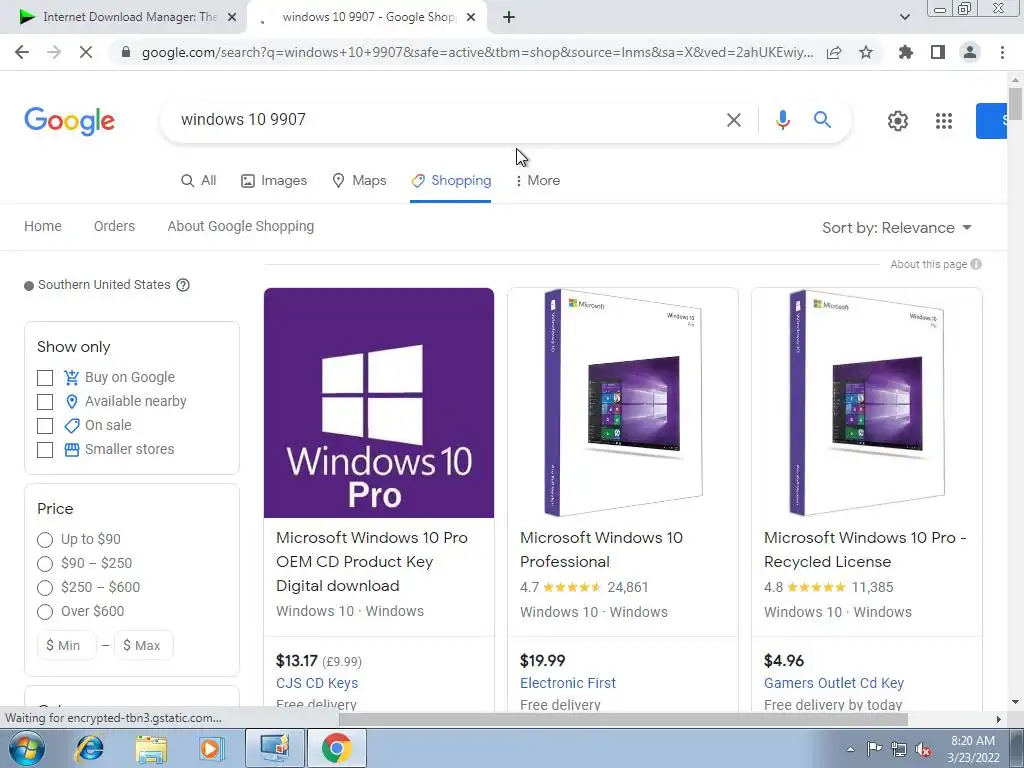Show location help question mark icon
Screen dimensions: 1024x768
[184, 285]
